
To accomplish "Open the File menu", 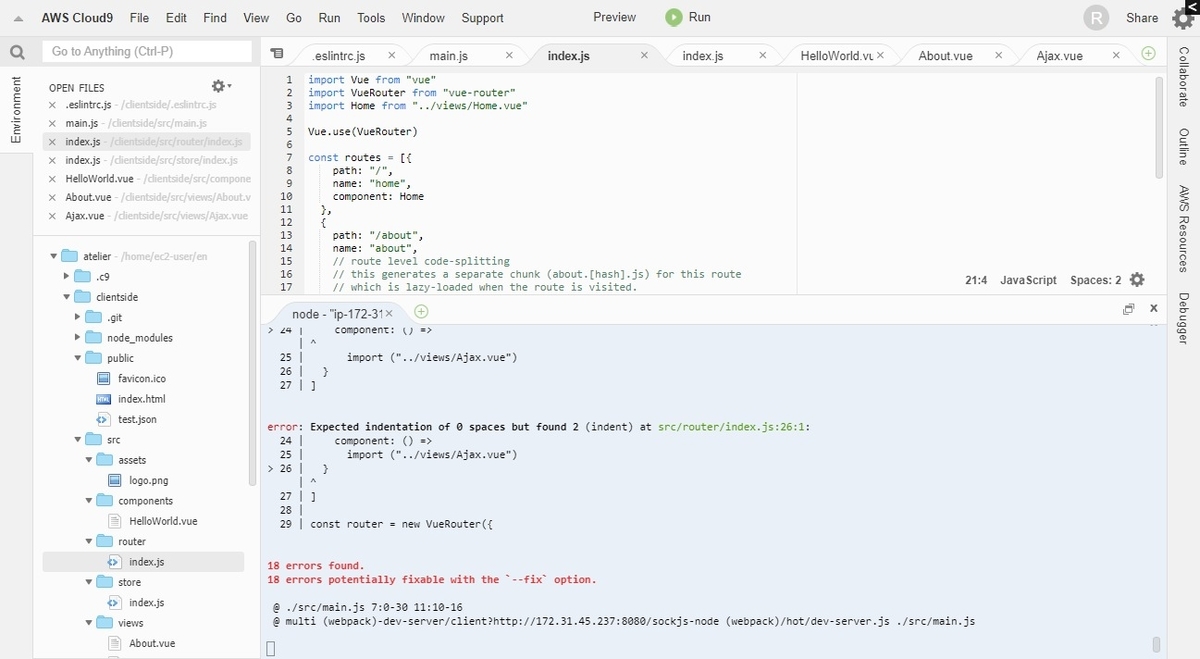I will click(139, 18).
